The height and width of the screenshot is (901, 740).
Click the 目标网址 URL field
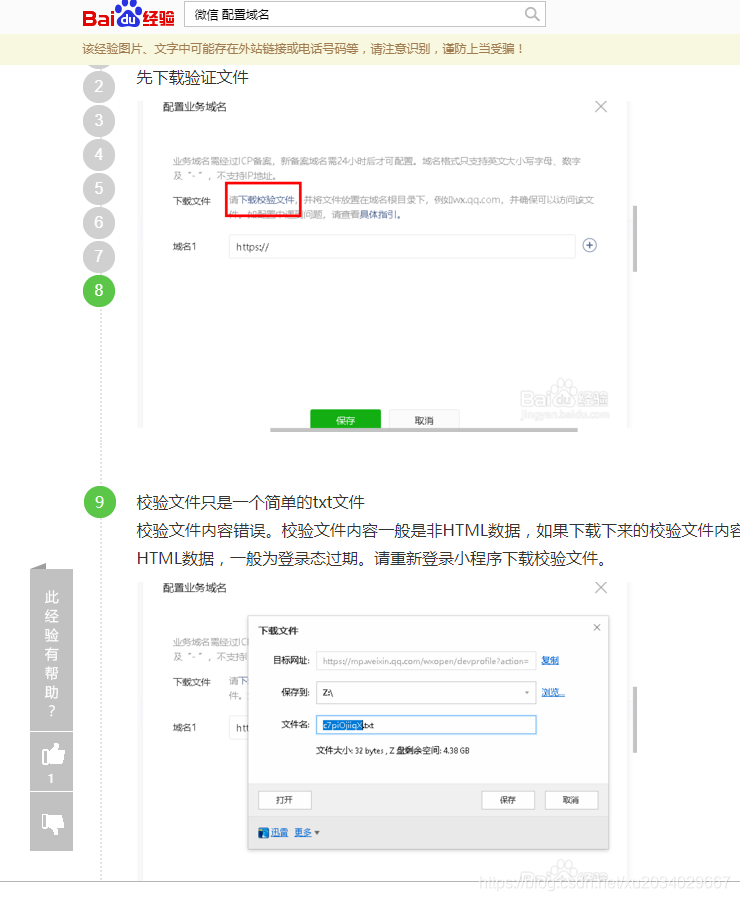pyautogui.click(x=426, y=661)
